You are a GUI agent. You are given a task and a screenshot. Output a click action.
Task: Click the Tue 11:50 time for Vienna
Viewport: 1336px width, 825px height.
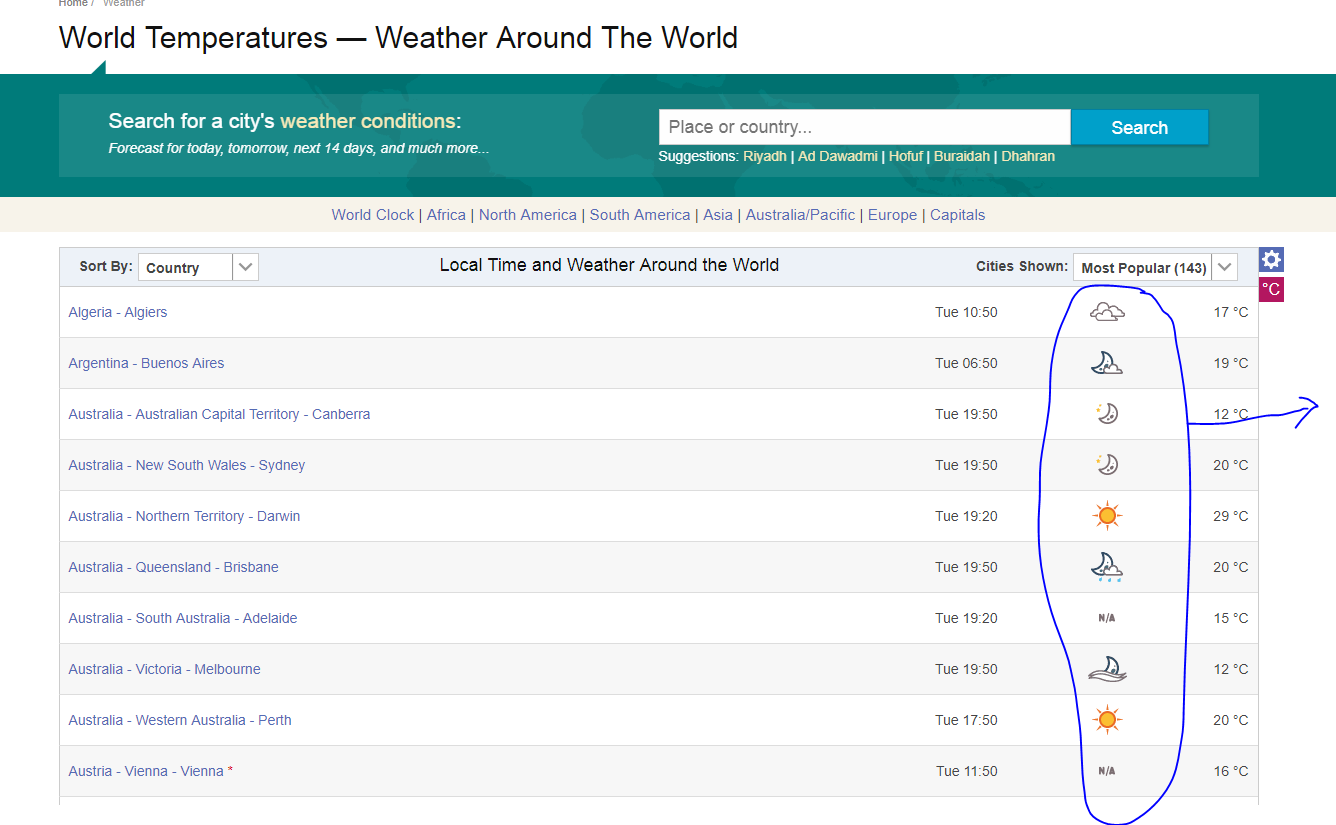[x=967, y=771]
